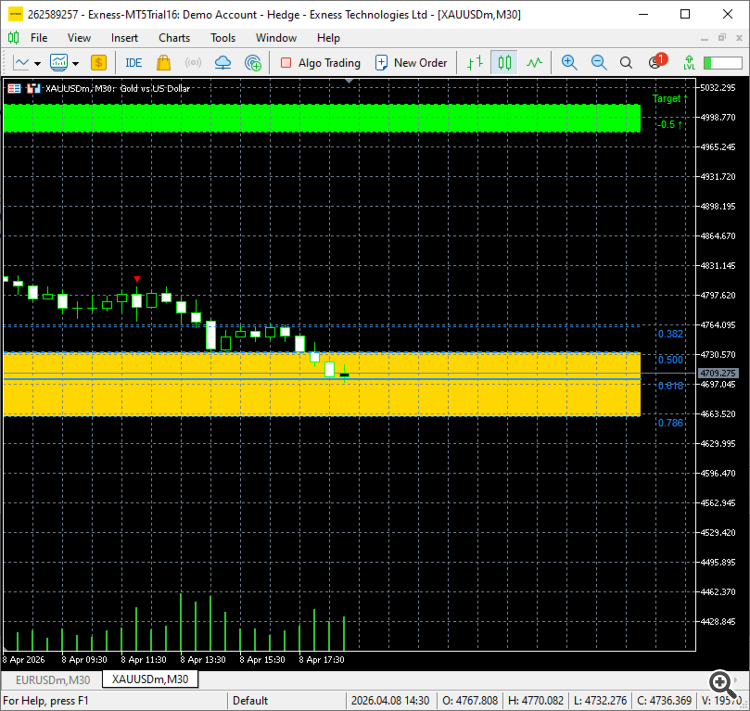Open the Help menu
Image resolution: width=750 pixels, height=711 pixels.
pos(328,38)
